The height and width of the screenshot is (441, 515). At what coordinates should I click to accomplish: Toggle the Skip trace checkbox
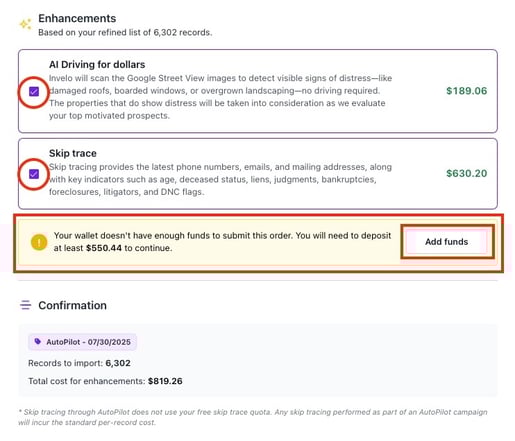tap(34, 174)
